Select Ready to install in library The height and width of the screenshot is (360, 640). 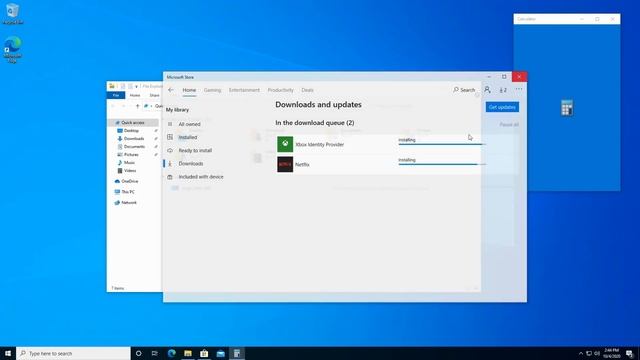[x=195, y=150]
